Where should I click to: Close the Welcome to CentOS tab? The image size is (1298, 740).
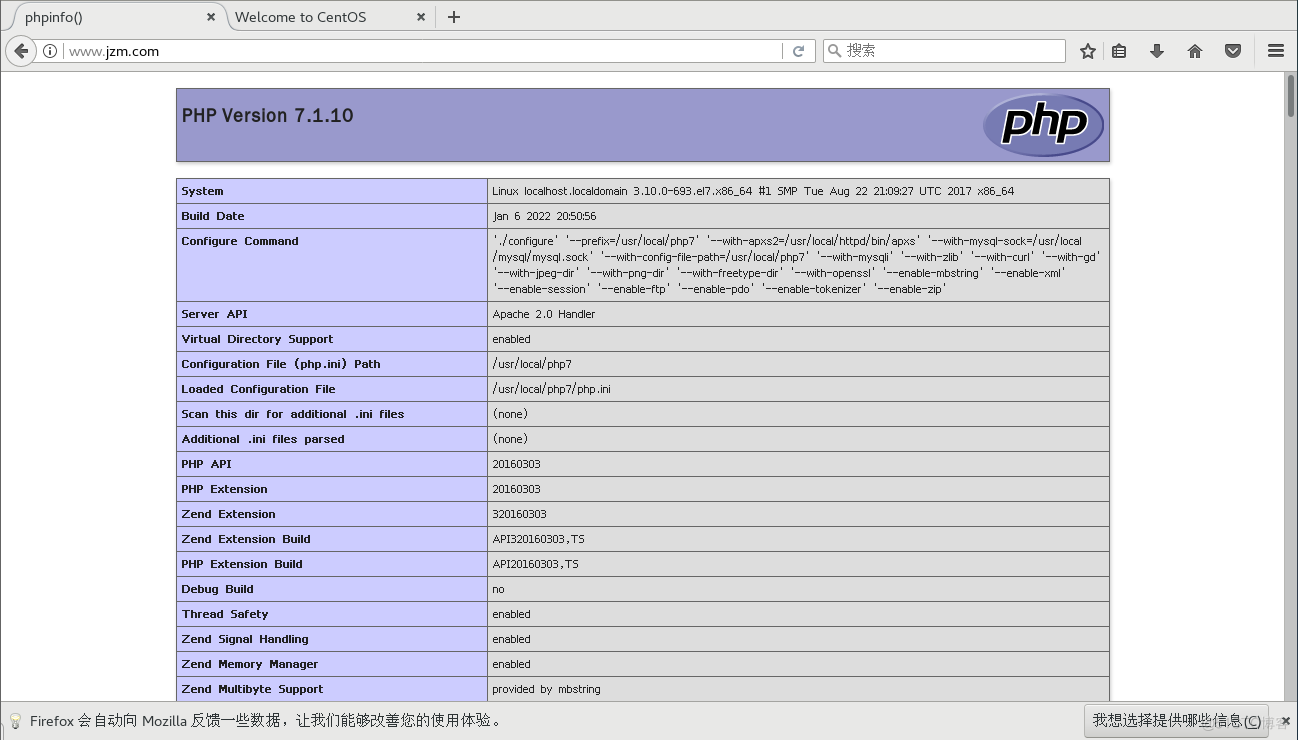click(x=421, y=17)
